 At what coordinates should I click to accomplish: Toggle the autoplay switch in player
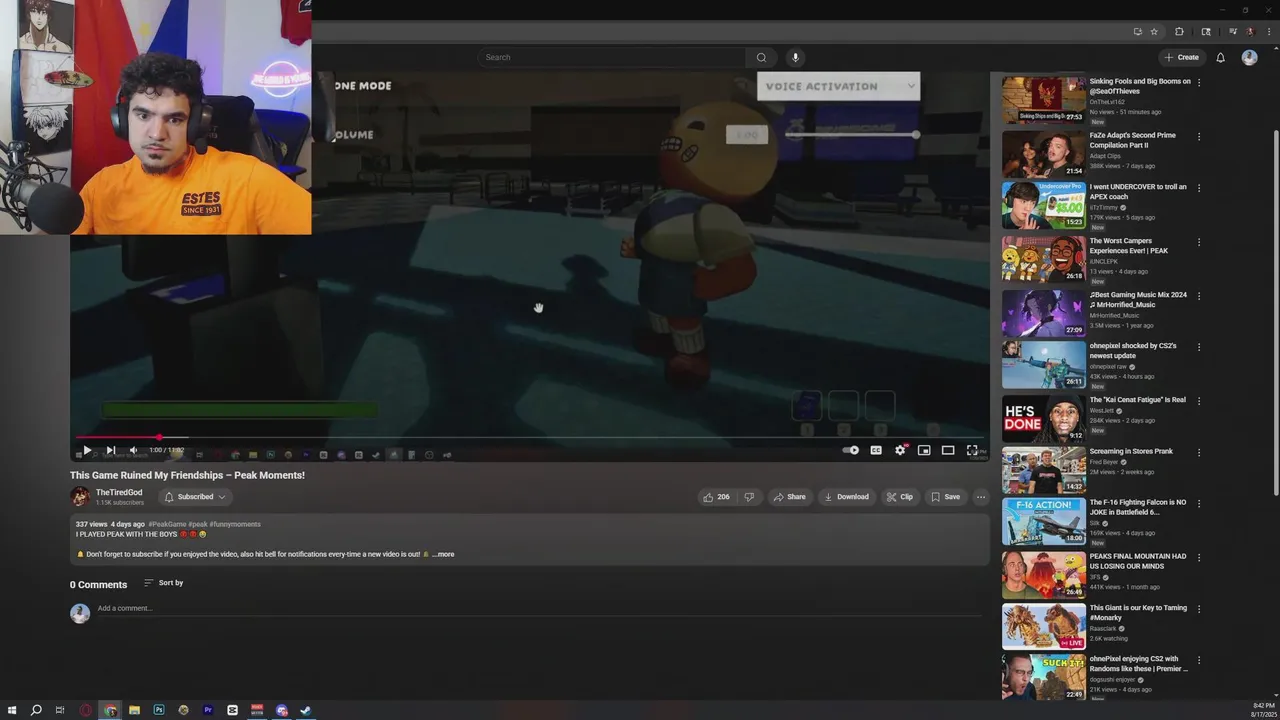point(851,450)
